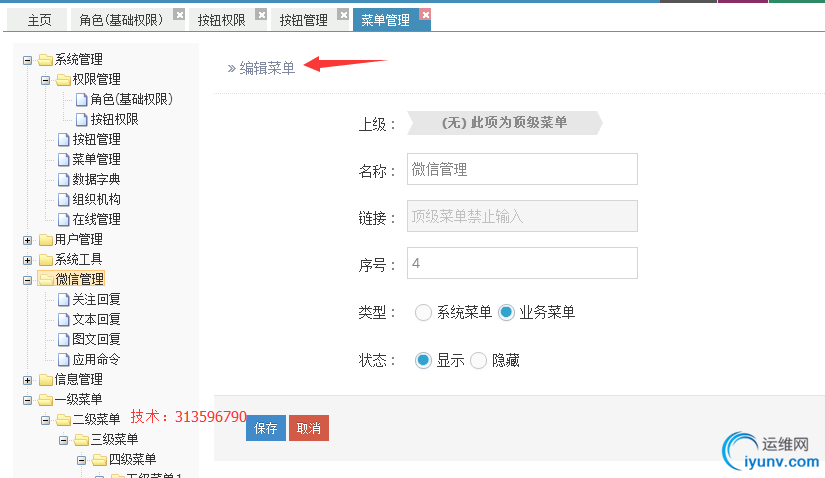825x478 pixels.
Task: Click page icon beside tree item 角色(基础权限)
Action: click(x=82, y=99)
